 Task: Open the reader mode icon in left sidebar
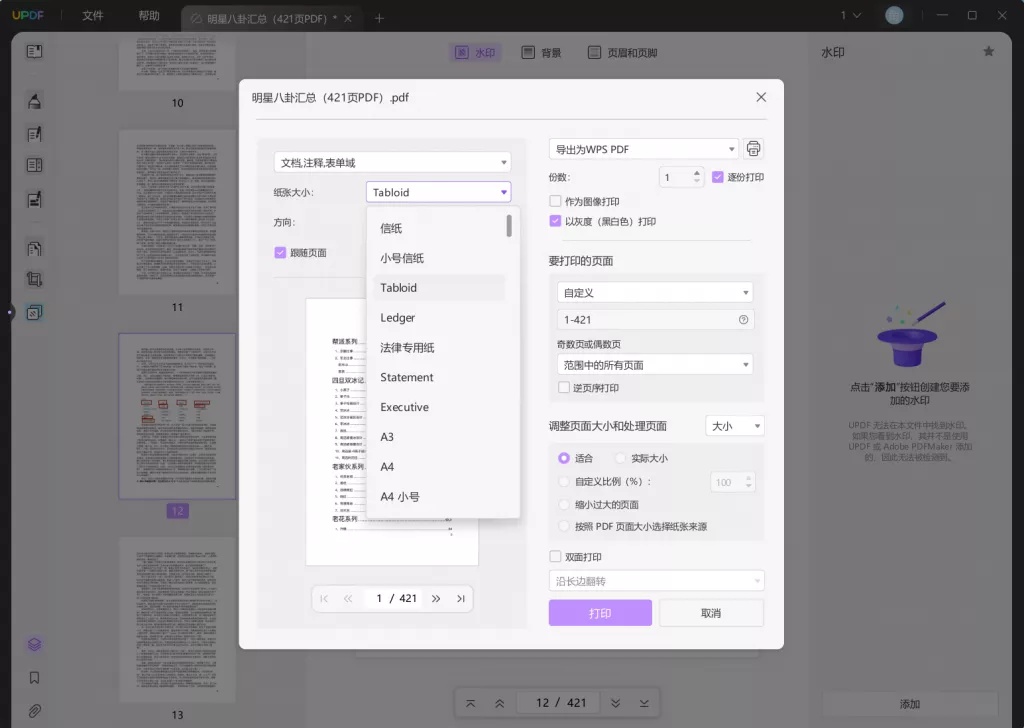pyautogui.click(x=34, y=52)
